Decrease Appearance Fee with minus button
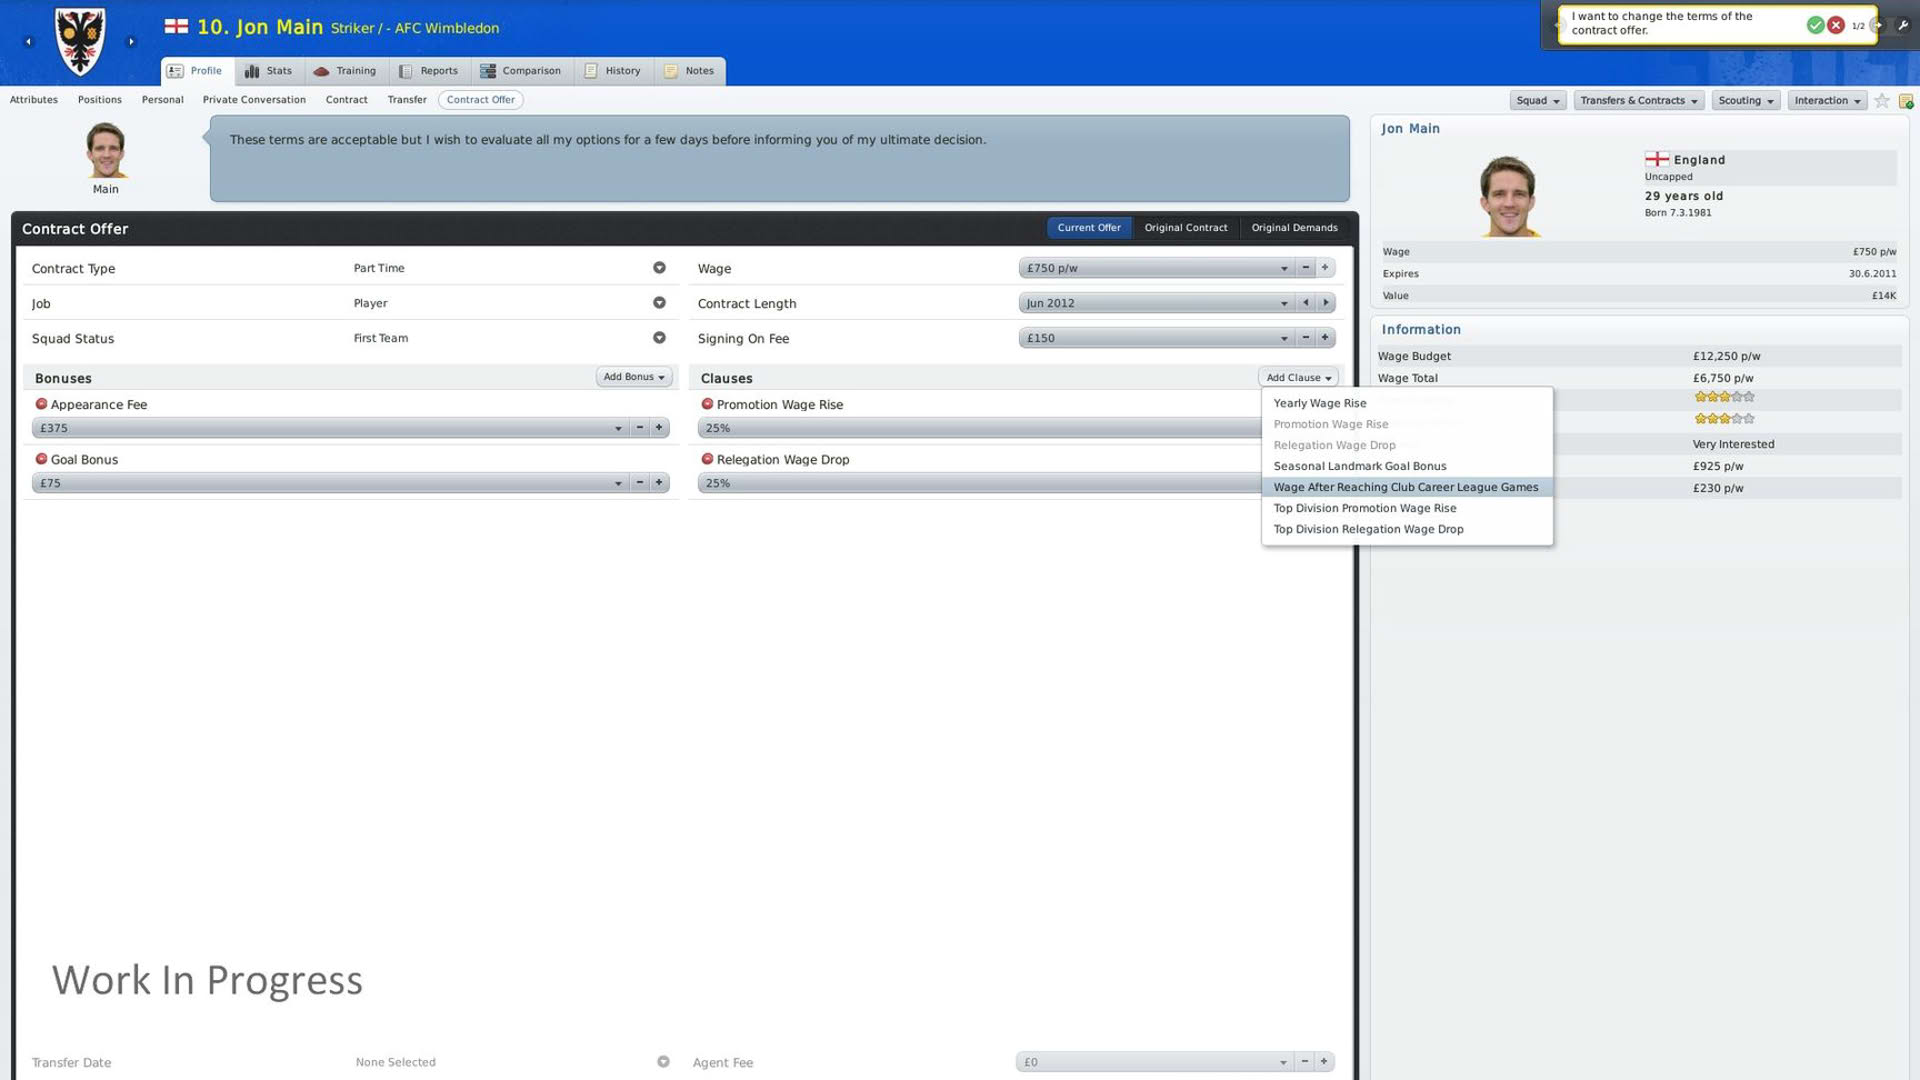Image resolution: width=1920 pixels, height=1080 pixels. point(639,428)
